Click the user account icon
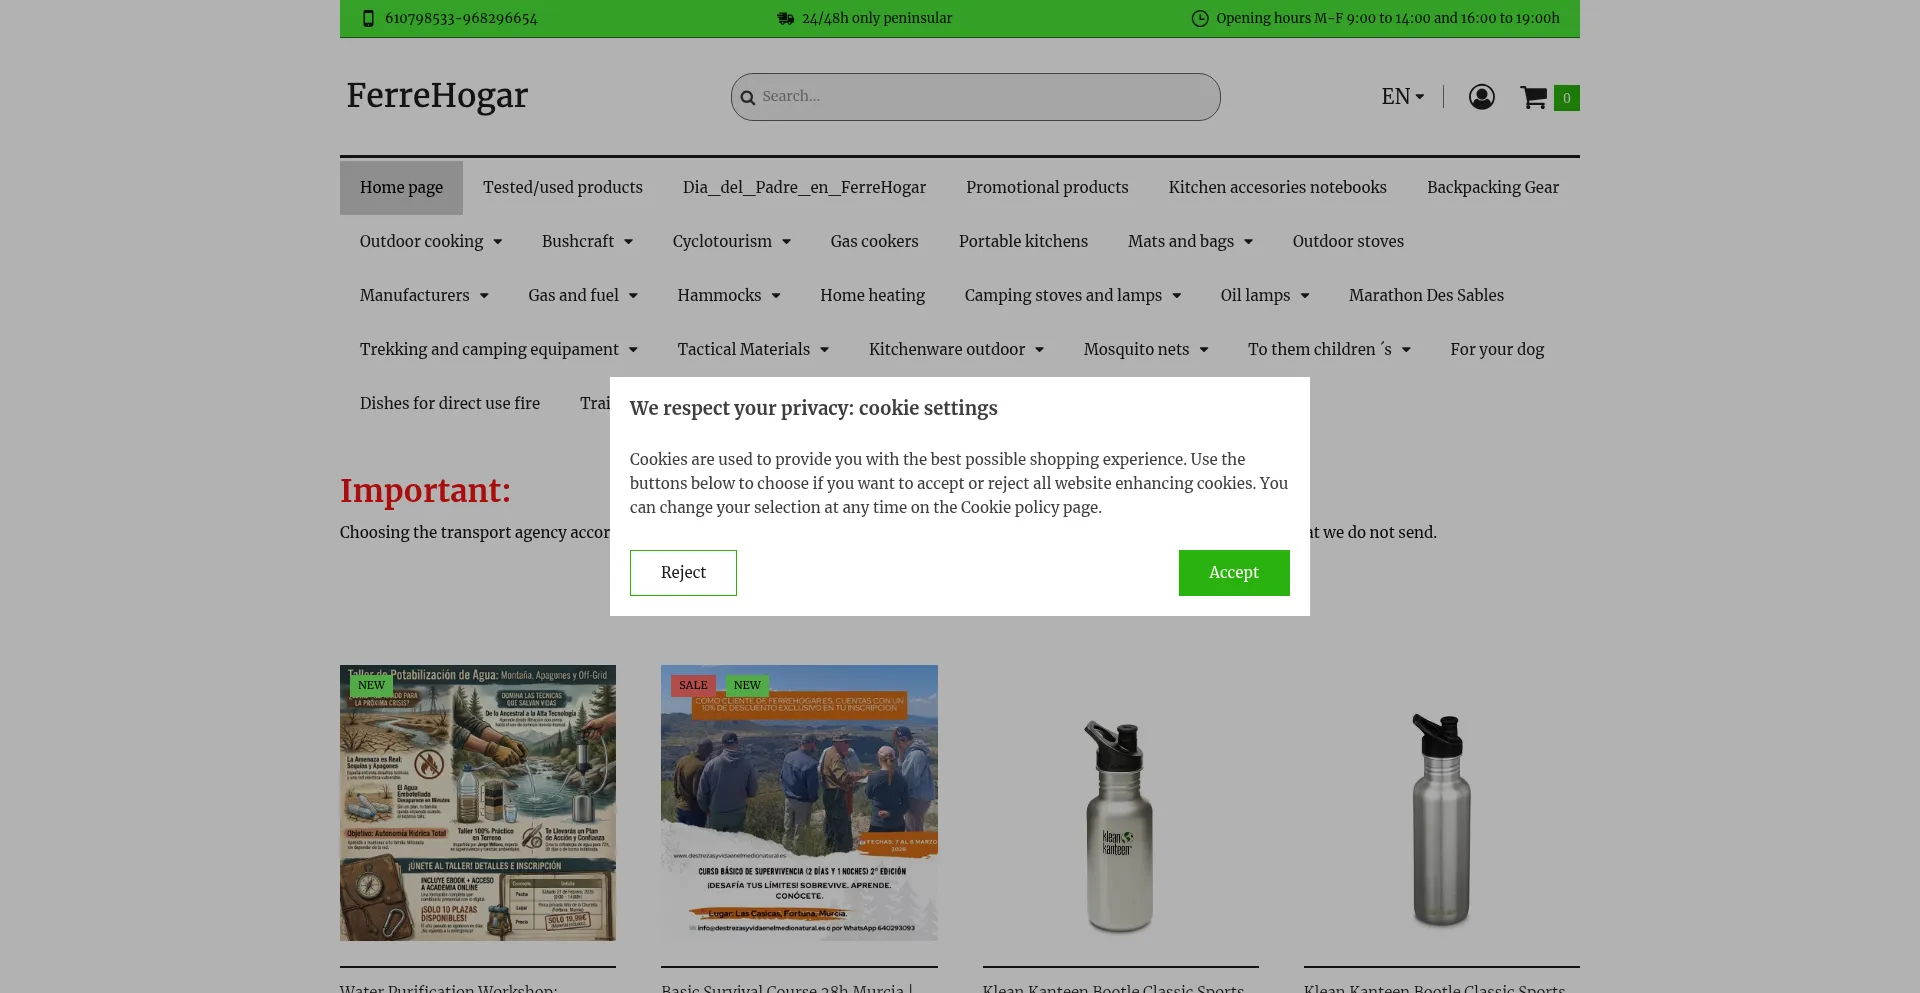Screen dimensions: 1920x993 (1481, 97)
